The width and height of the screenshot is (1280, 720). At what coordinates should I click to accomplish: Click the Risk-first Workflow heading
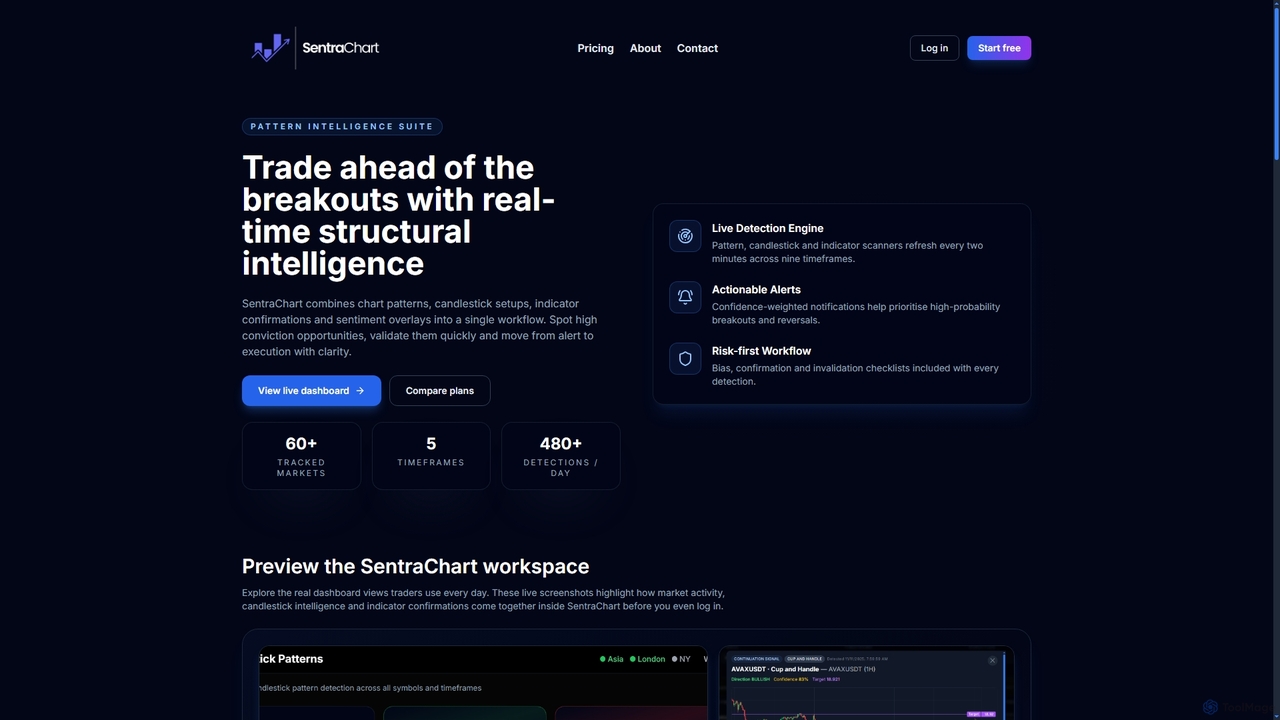(761, 351)
